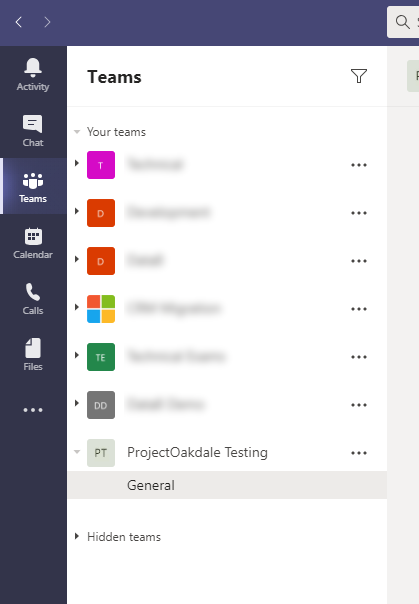Click the search magnifier icon
This screenshot has height=604, width=419.
[402, 22]
